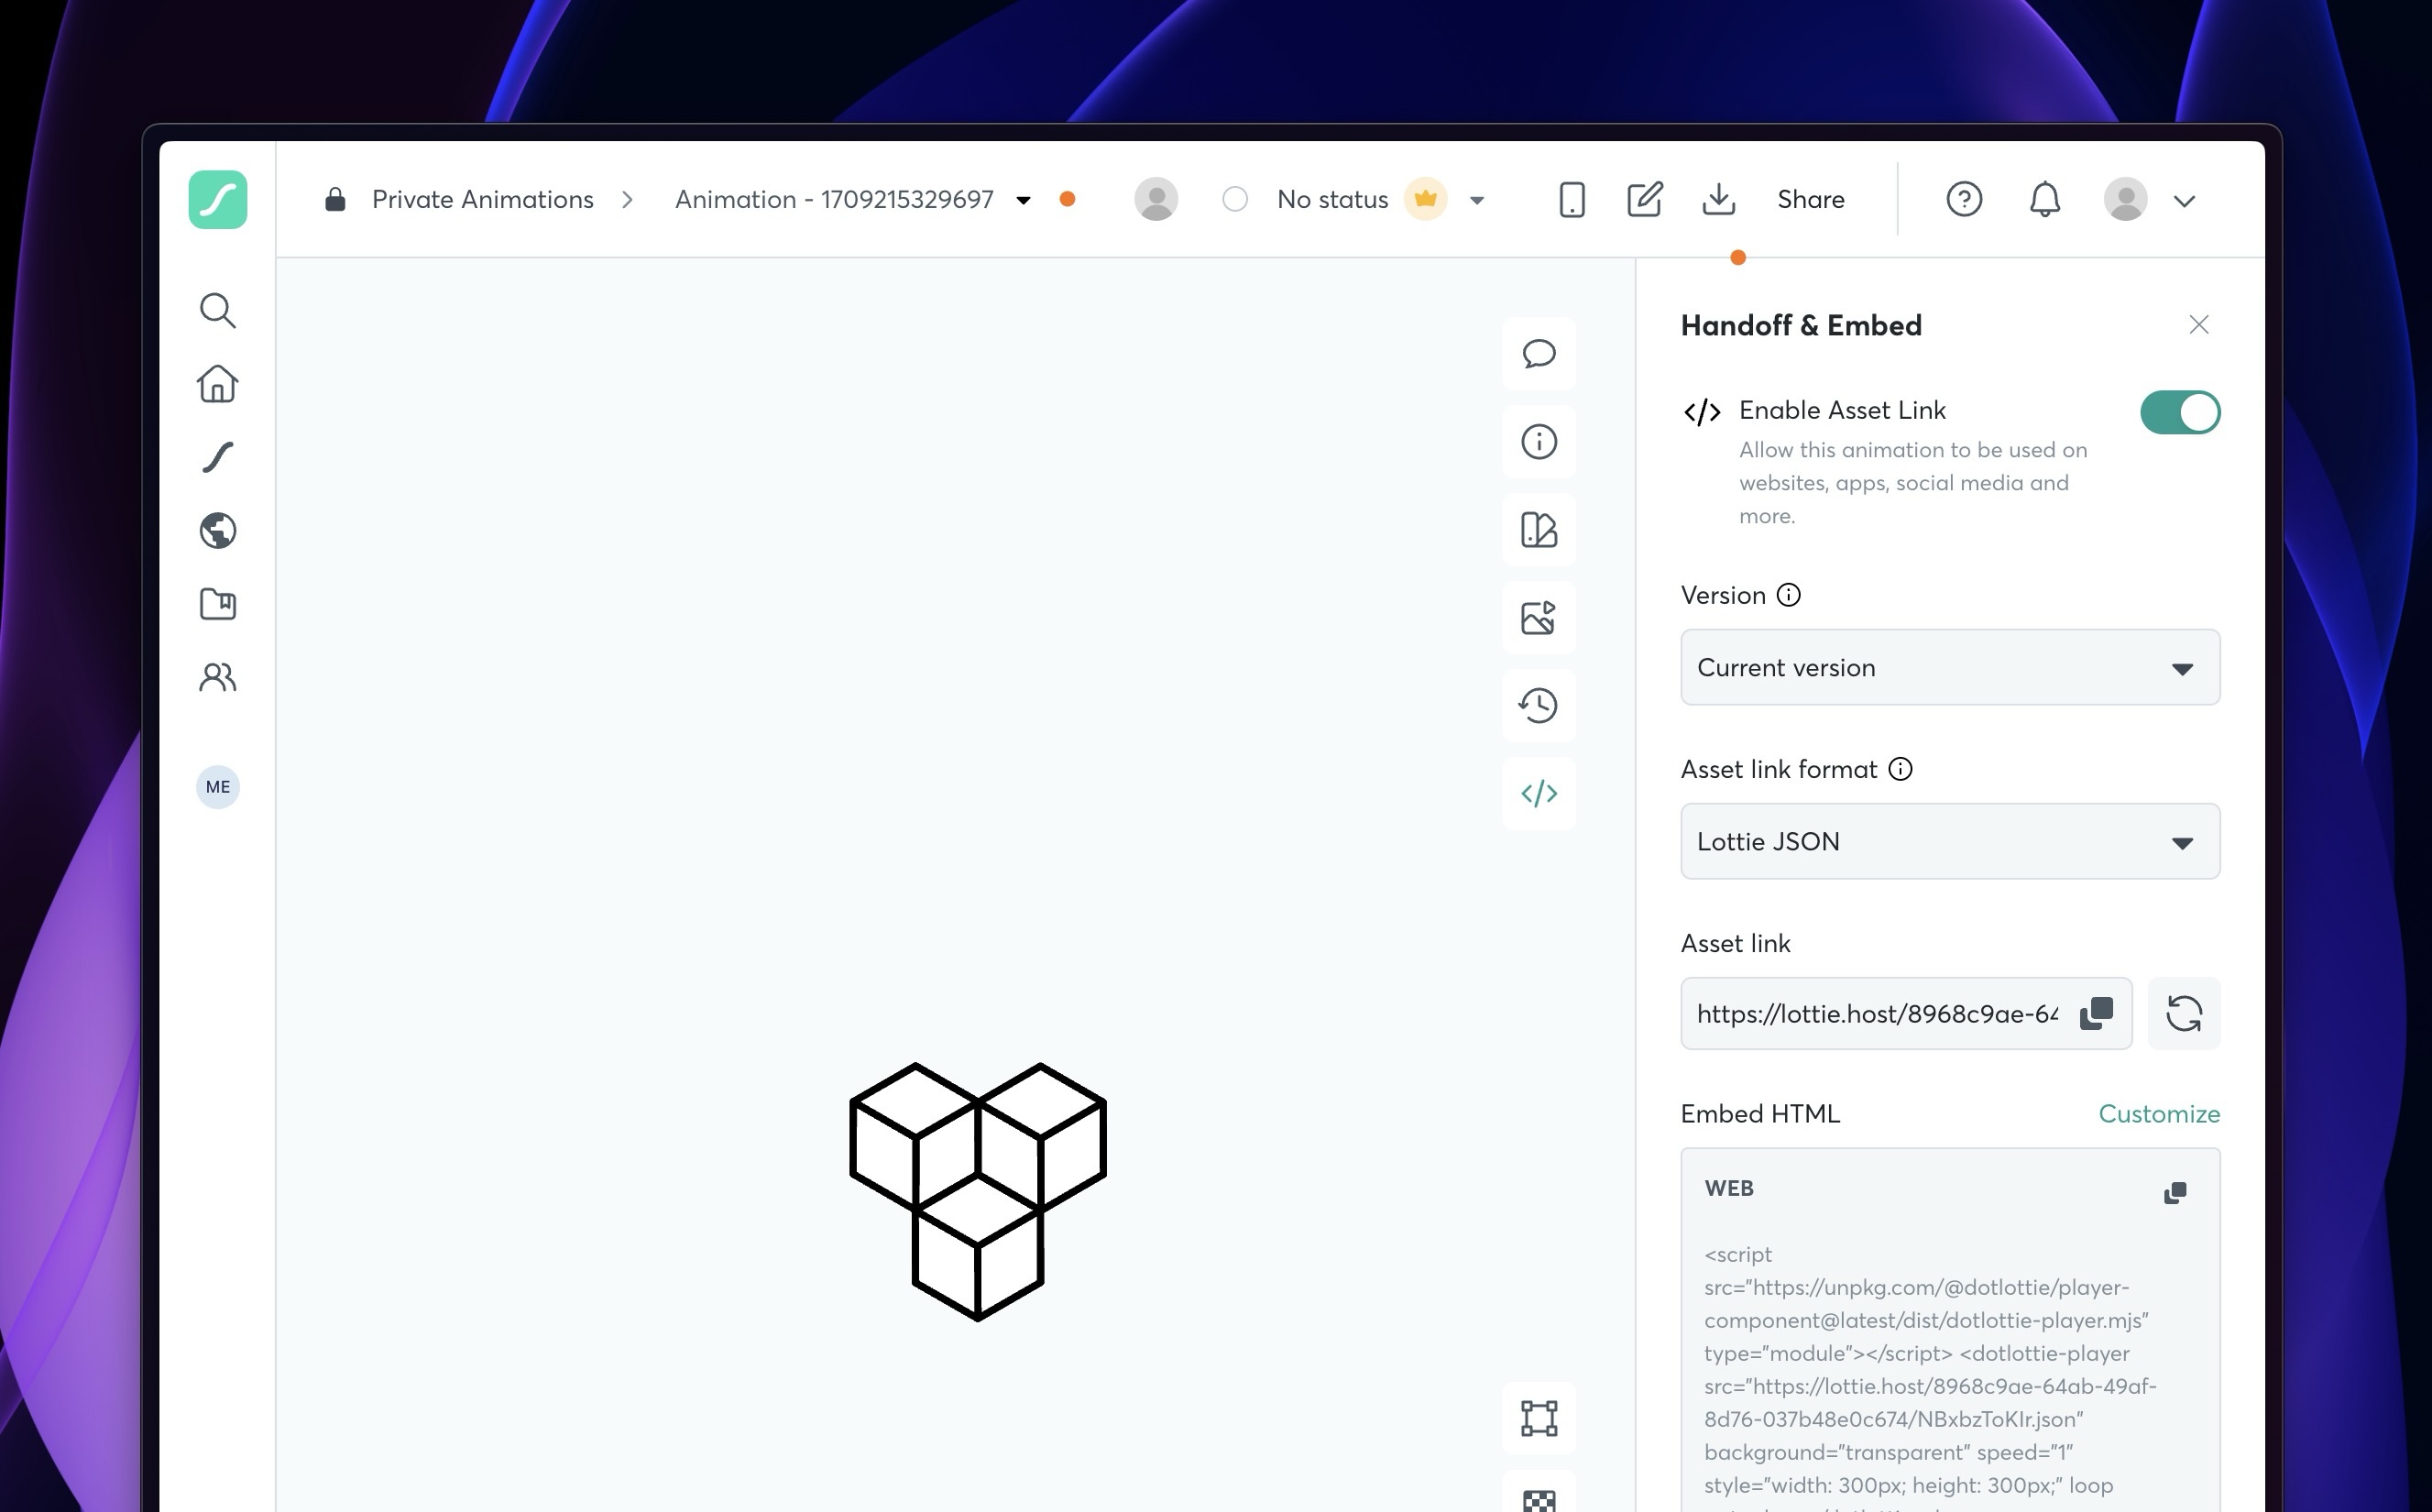View the version history panel
2432x1512 pixels.
pyautogui.click(x=1538, y=705)
